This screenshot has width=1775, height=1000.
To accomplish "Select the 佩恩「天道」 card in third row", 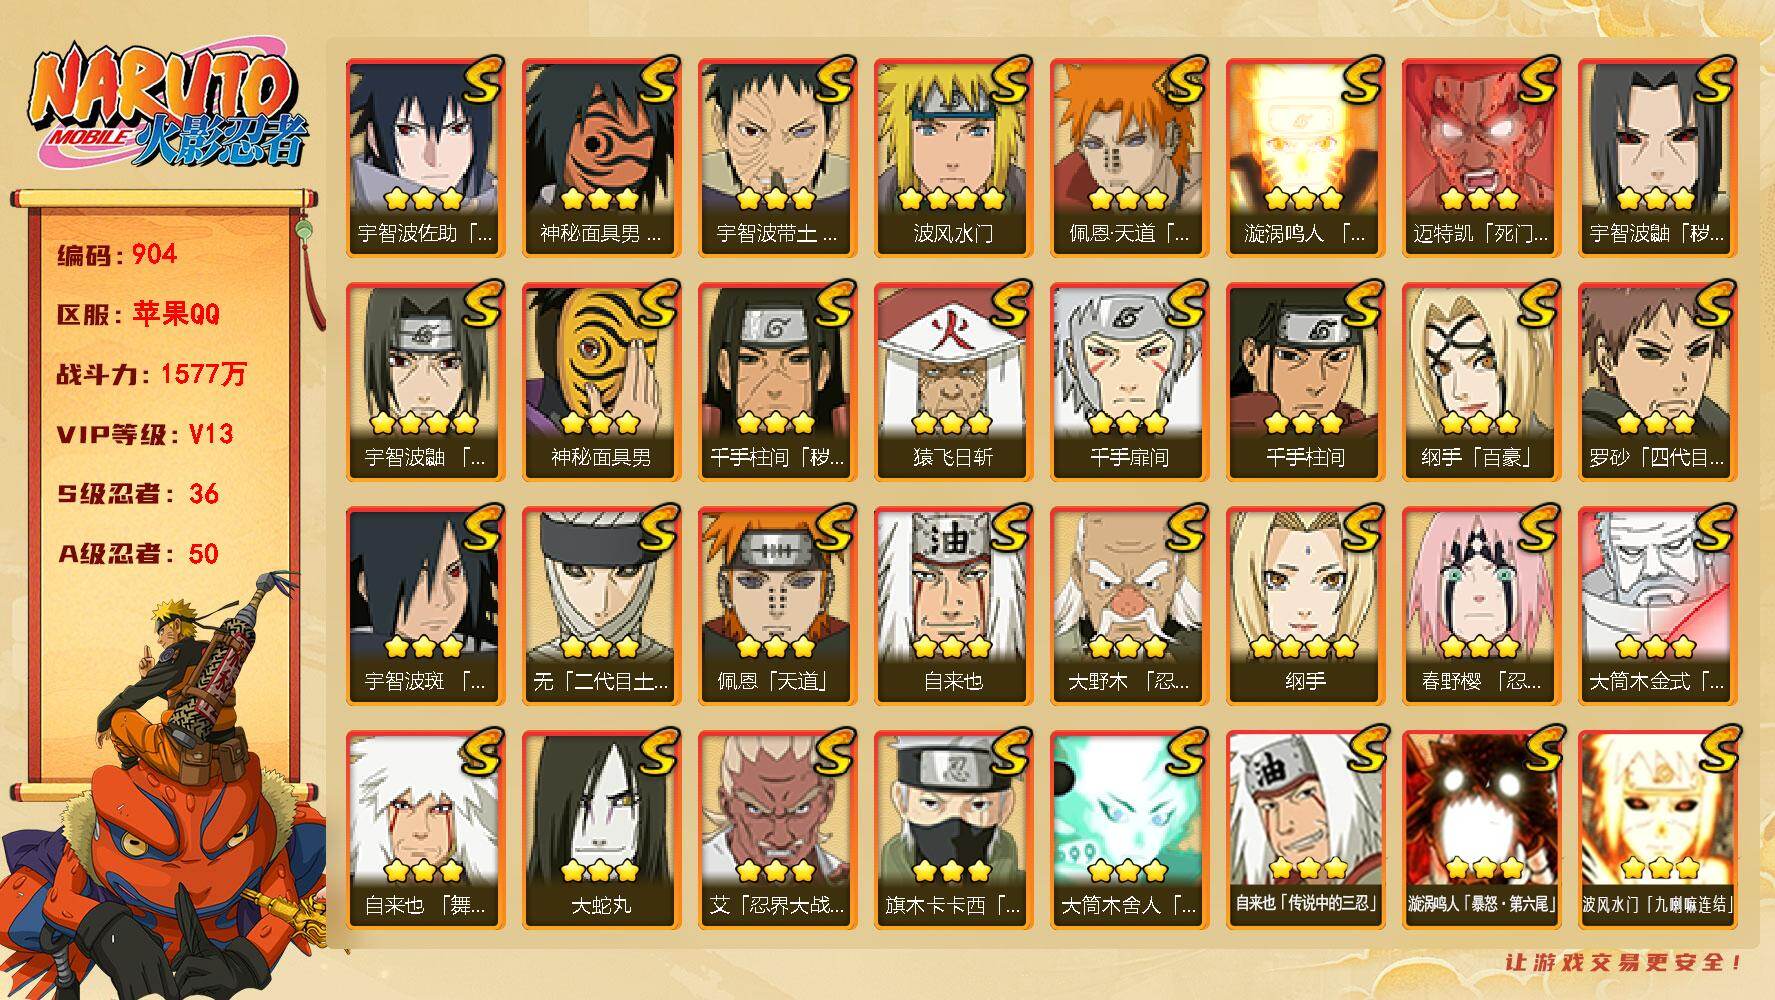I will pyautogui.click(x=777, y=605).
